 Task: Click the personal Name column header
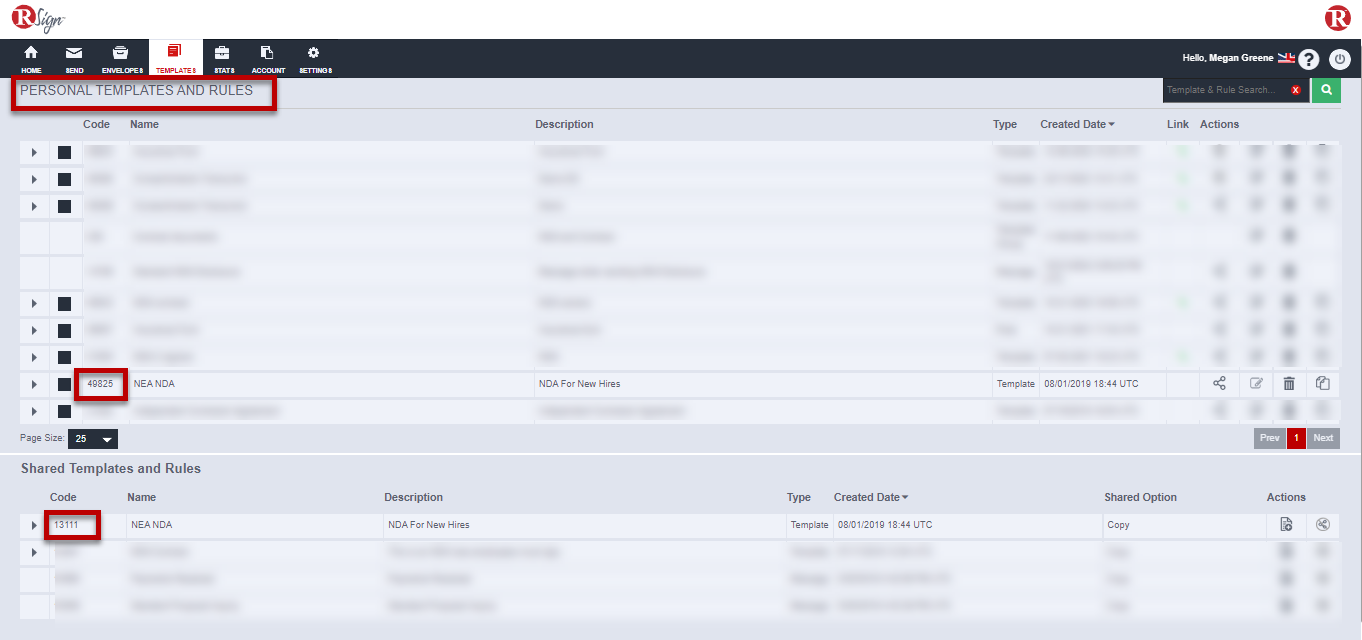[144, 124]
